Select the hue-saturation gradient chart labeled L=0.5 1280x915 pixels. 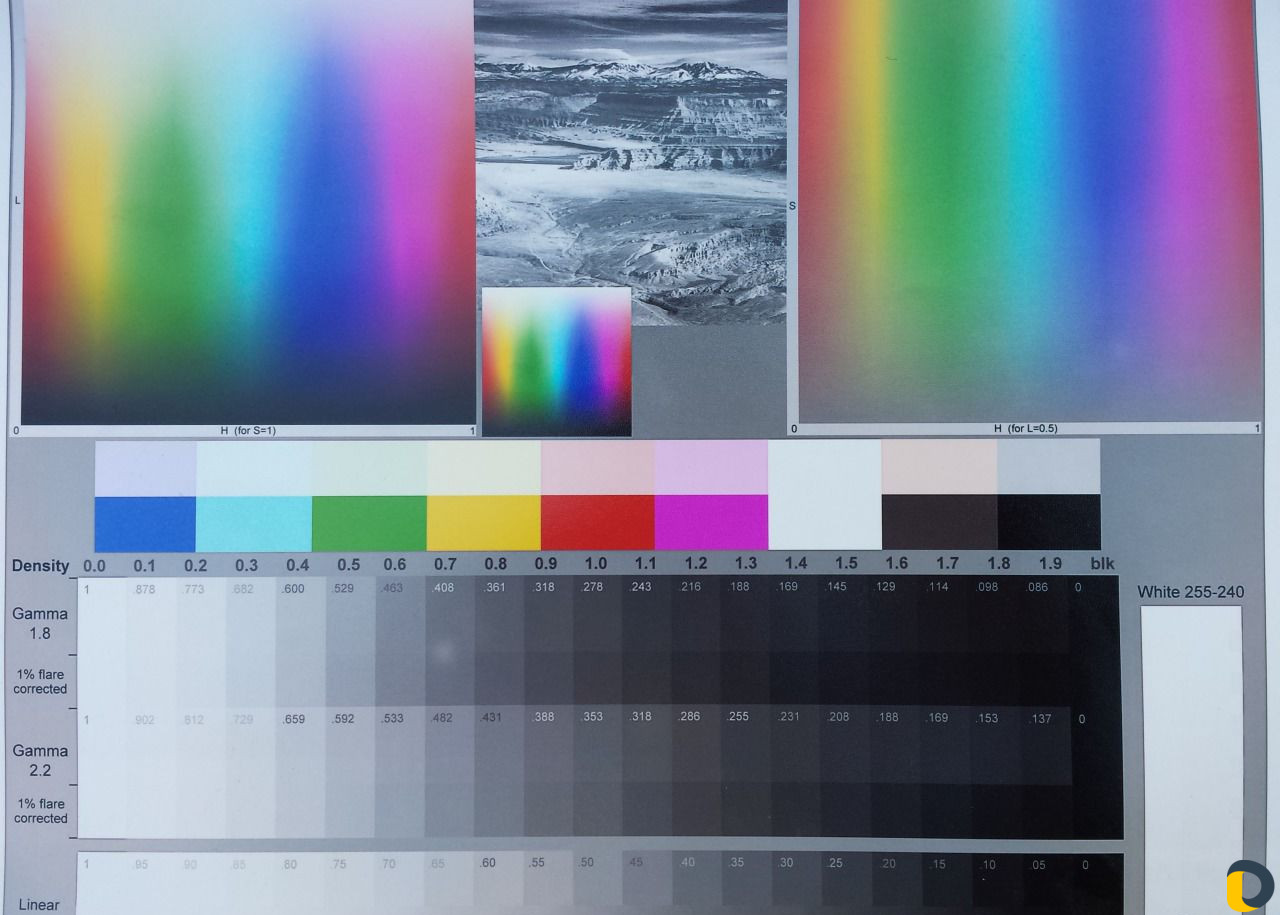[x=1030, y=212]
